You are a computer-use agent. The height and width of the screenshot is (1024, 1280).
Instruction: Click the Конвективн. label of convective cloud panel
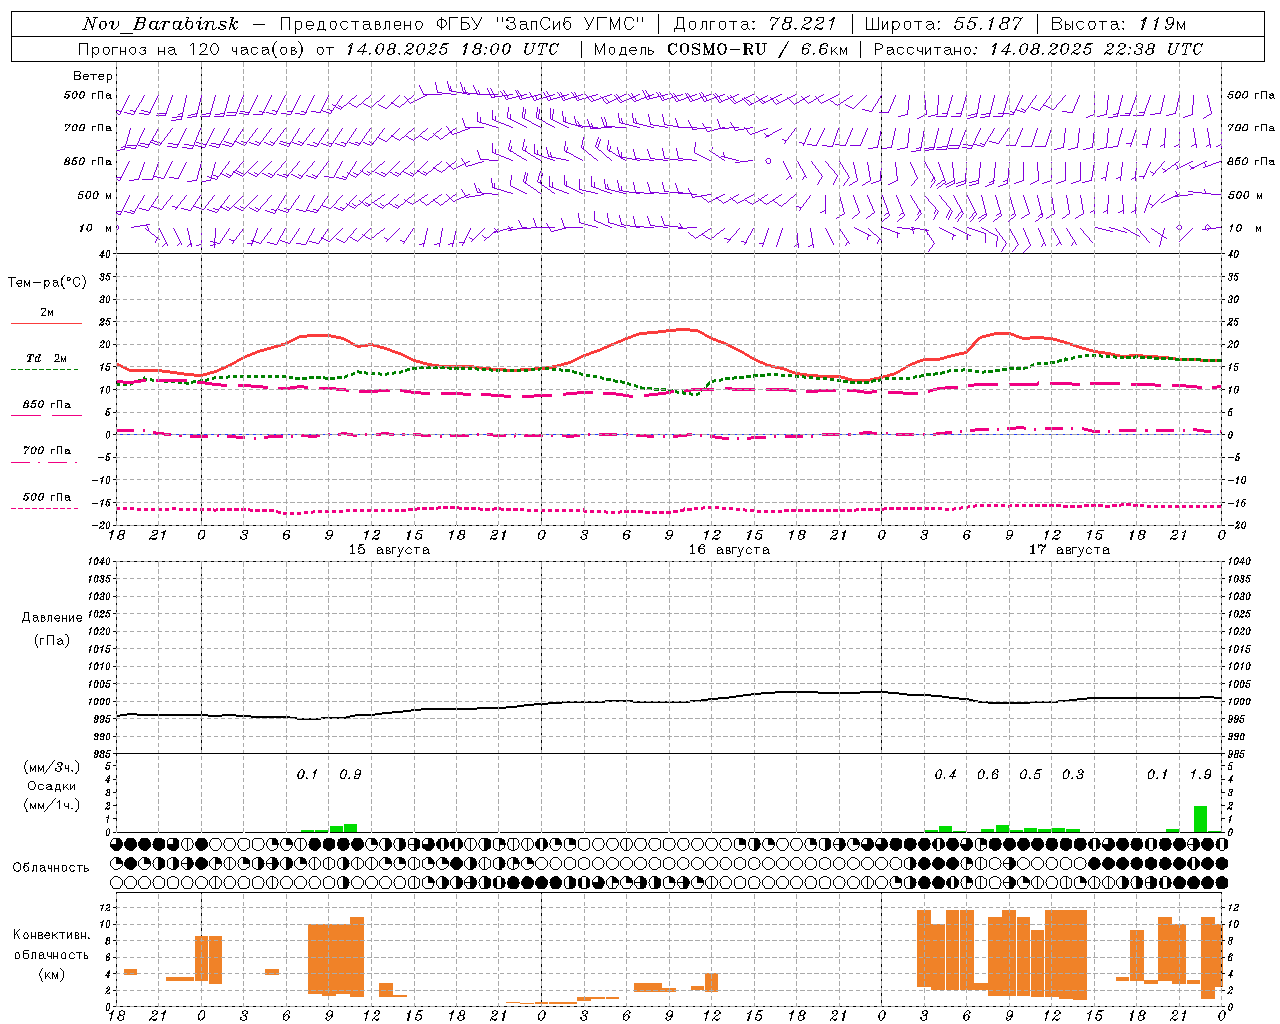52,935
